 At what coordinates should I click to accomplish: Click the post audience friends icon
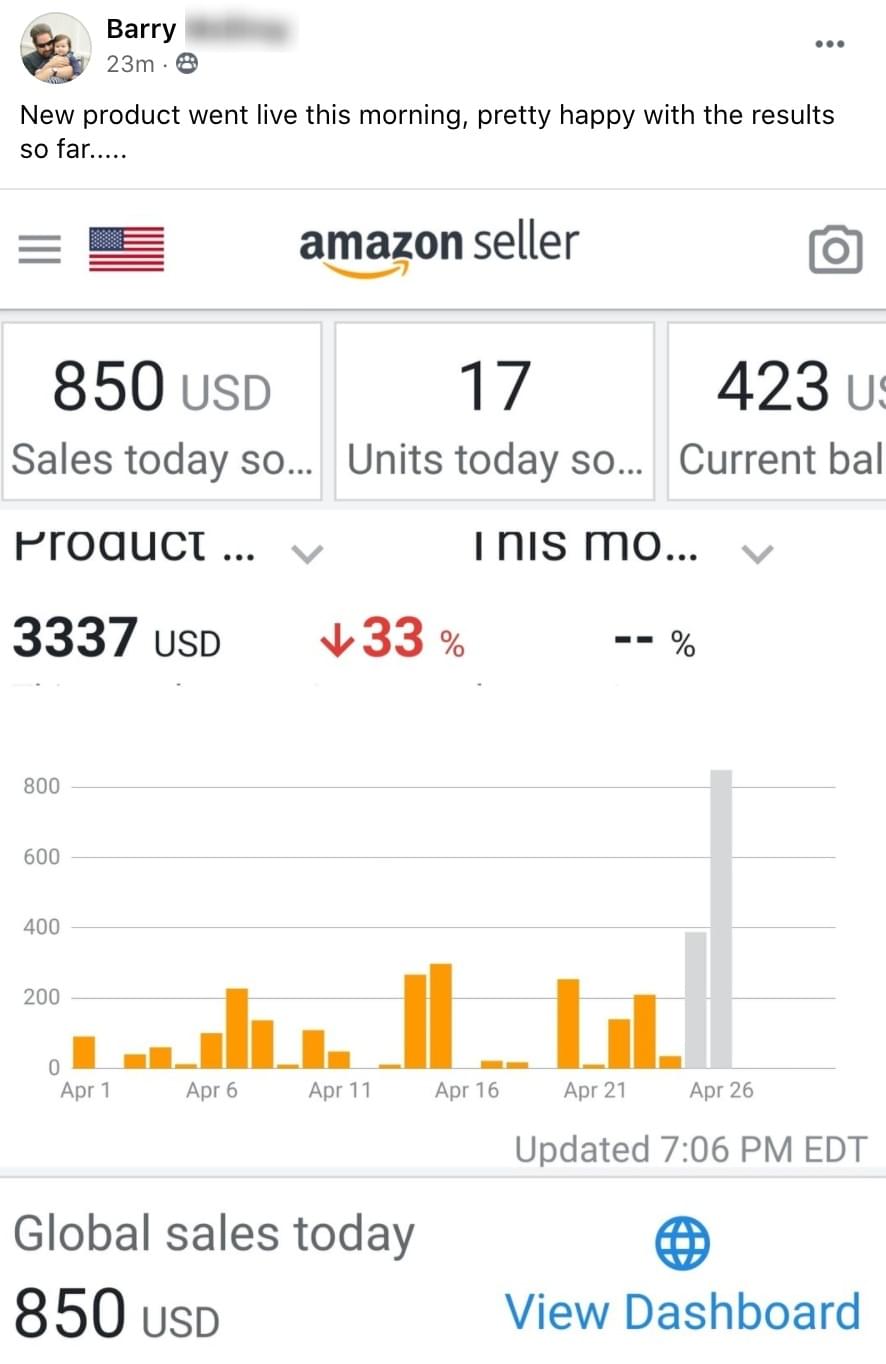(x=186, y=64)
